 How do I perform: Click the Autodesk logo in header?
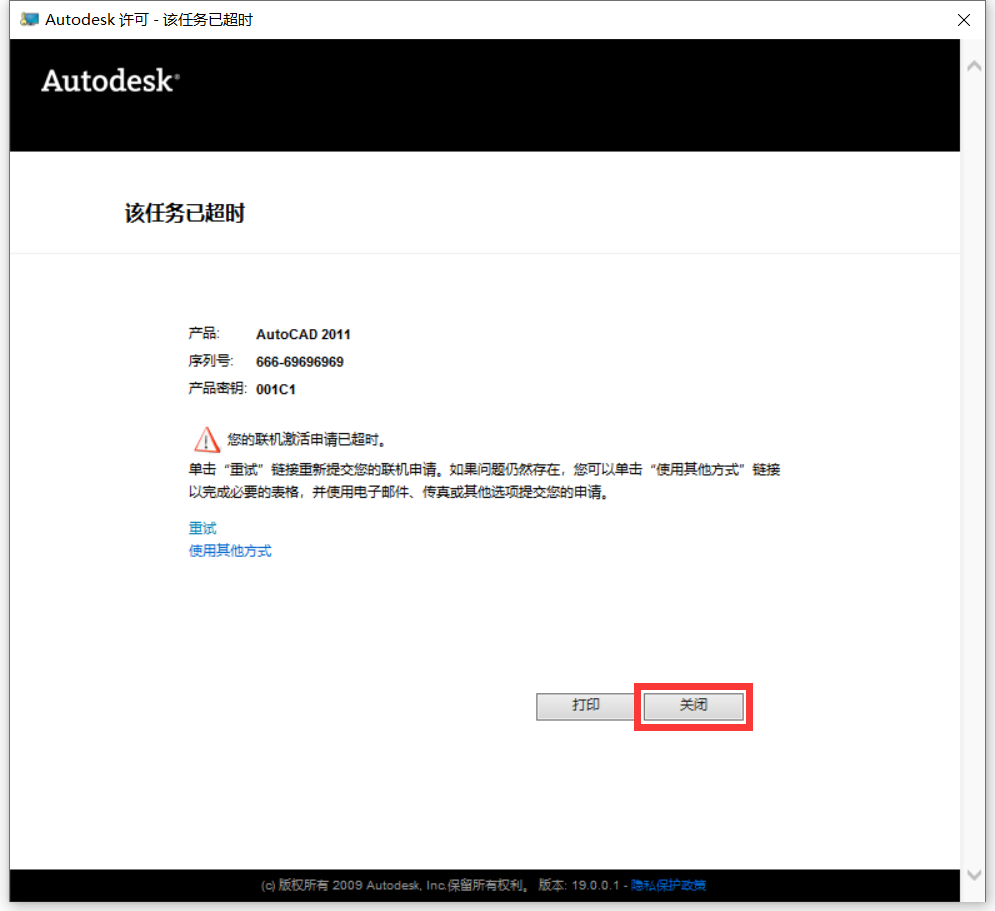(x=110, y=81)
